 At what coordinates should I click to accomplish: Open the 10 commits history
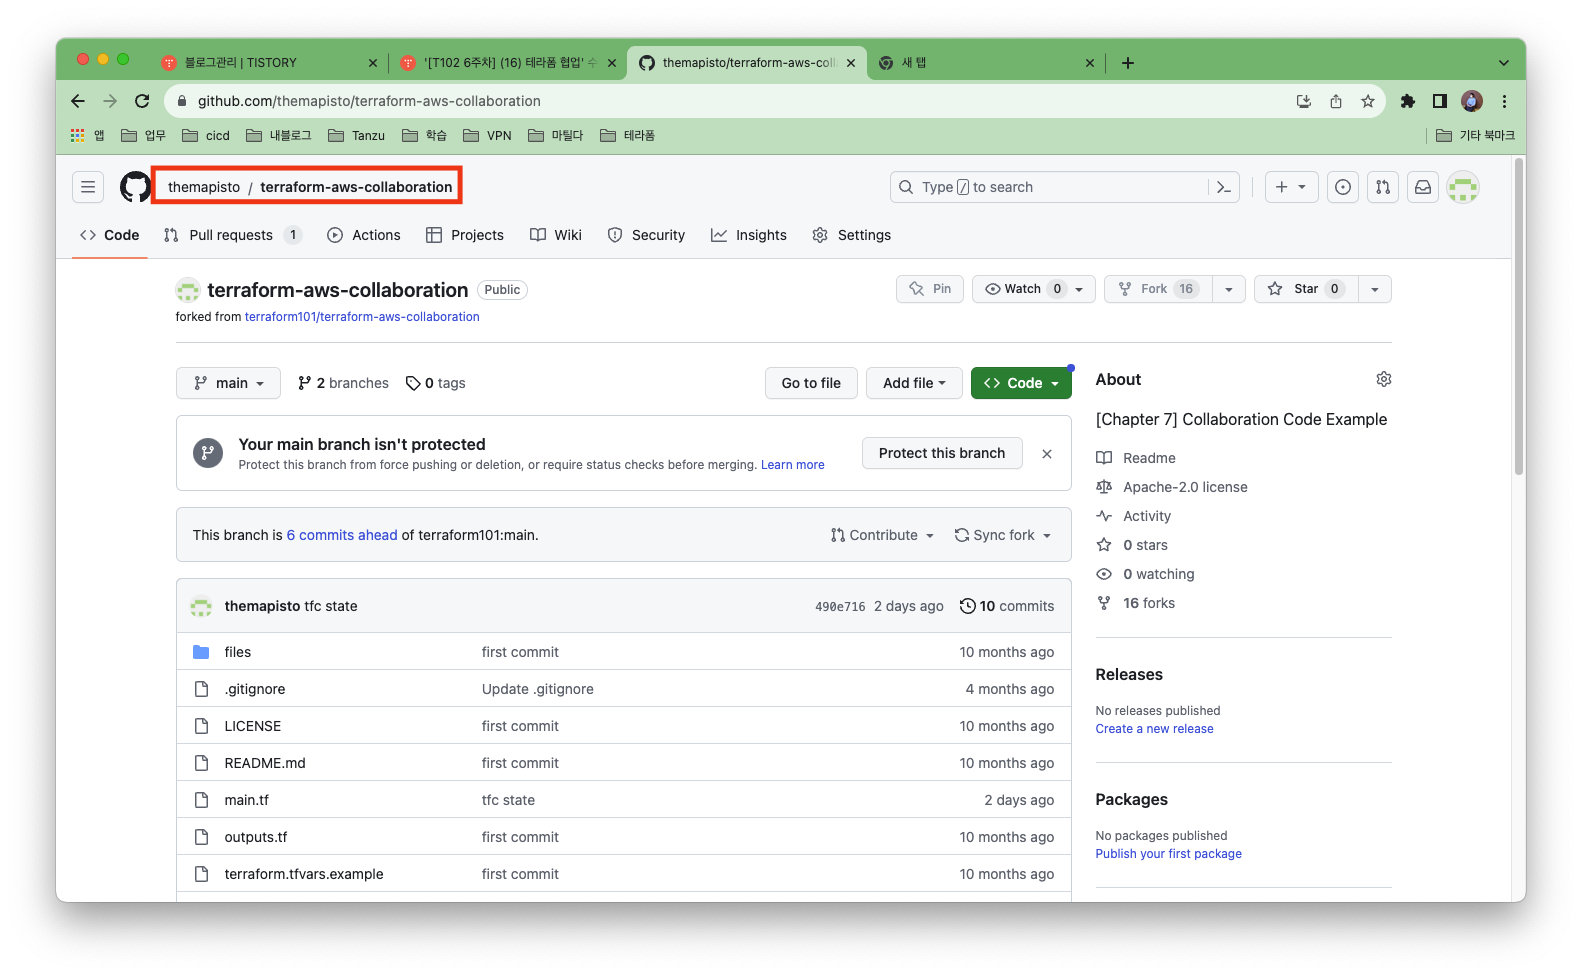point(1007,606)
